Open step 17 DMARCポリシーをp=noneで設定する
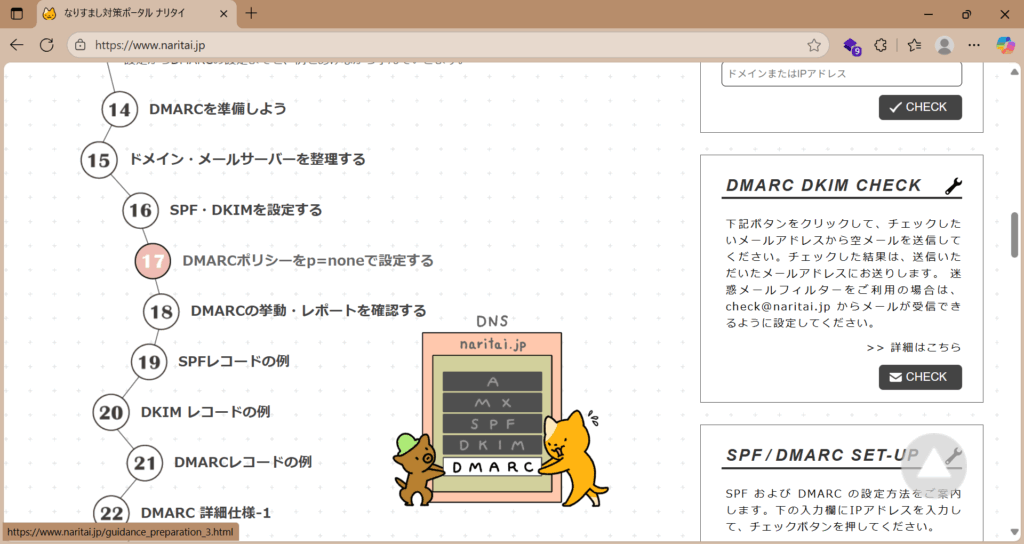 (x=307, y=260)
